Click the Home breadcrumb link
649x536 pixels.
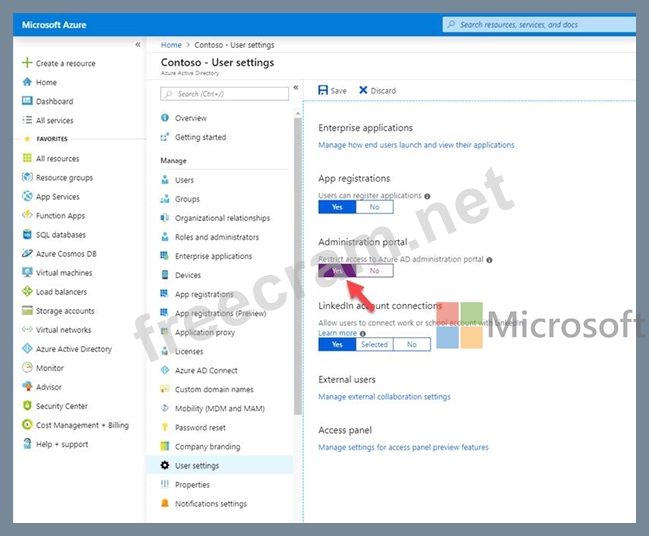(x=171, y=45)
